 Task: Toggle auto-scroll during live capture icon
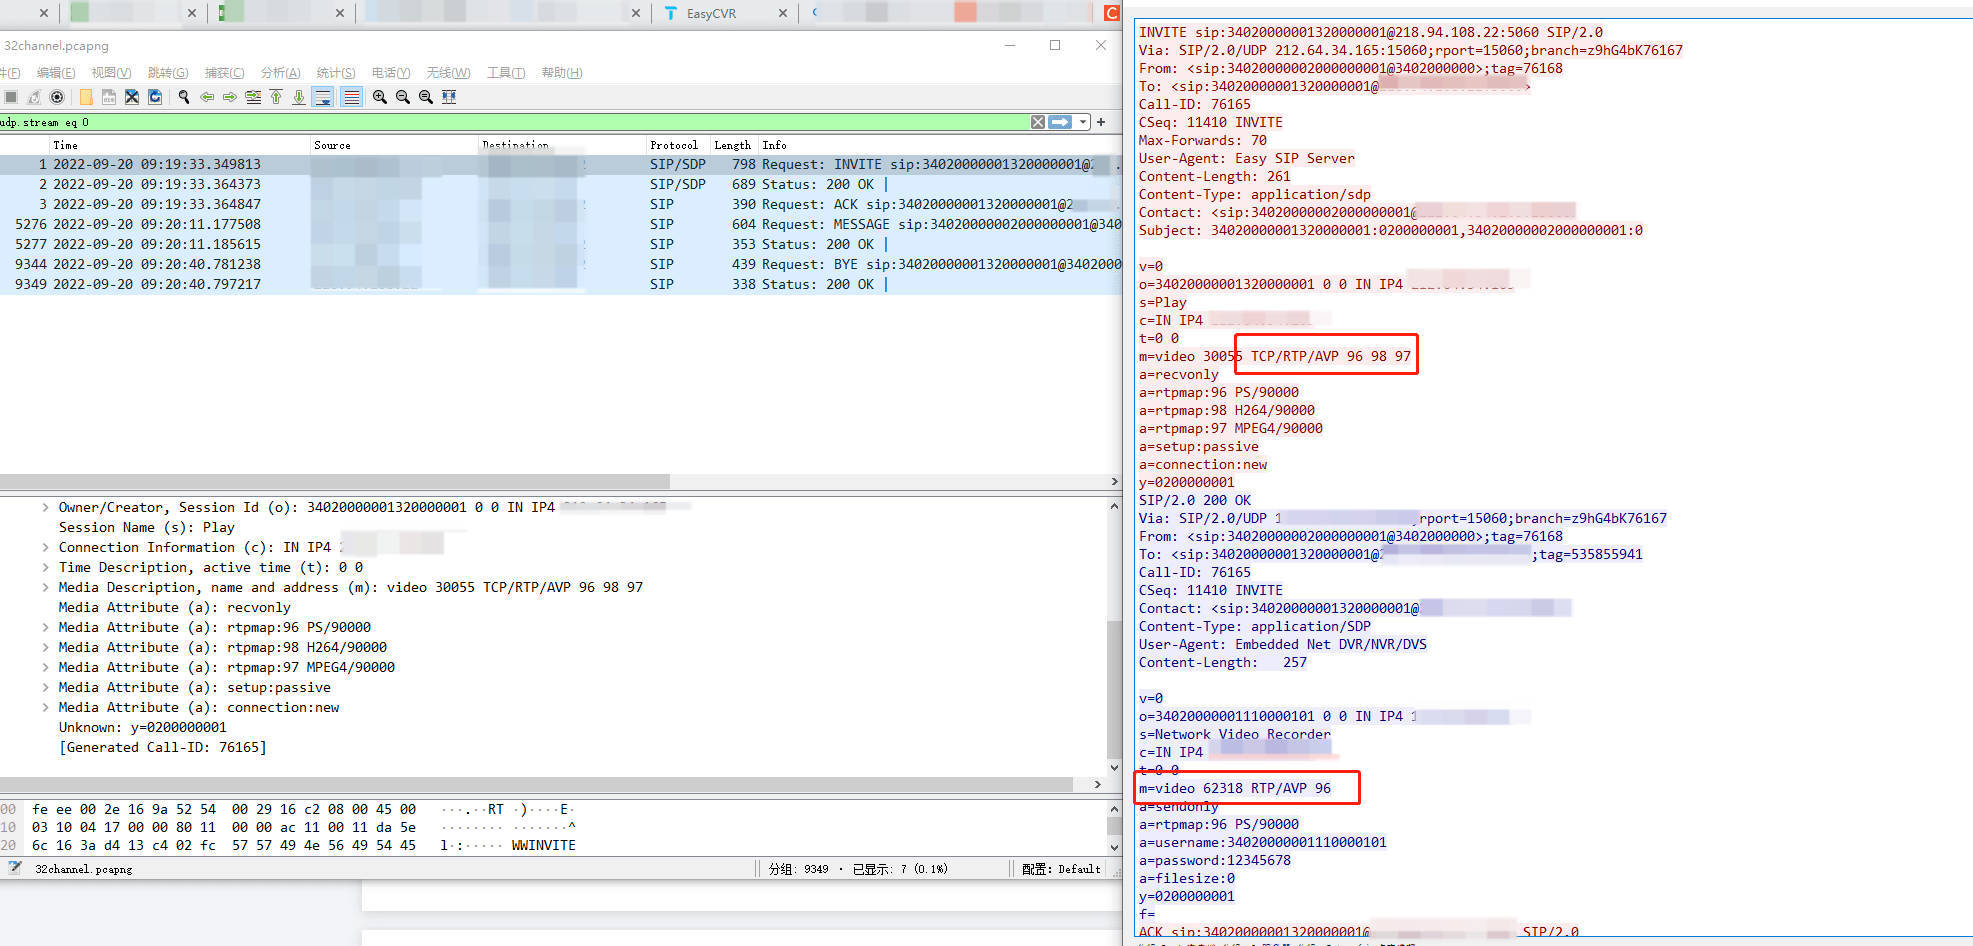click(x=323, y=97)
